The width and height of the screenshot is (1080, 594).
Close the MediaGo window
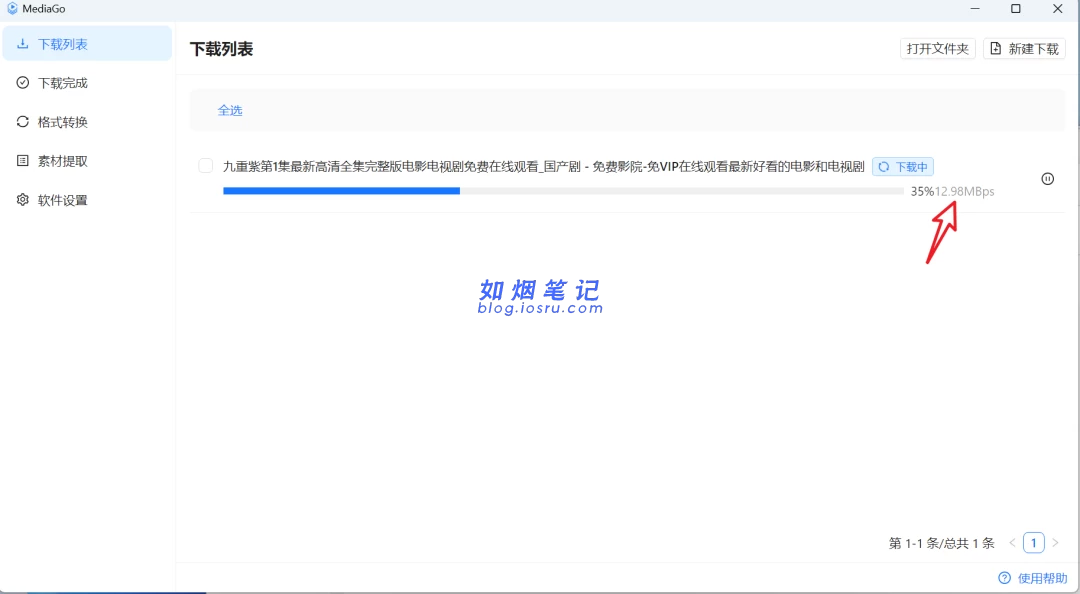pos(1058,9)
